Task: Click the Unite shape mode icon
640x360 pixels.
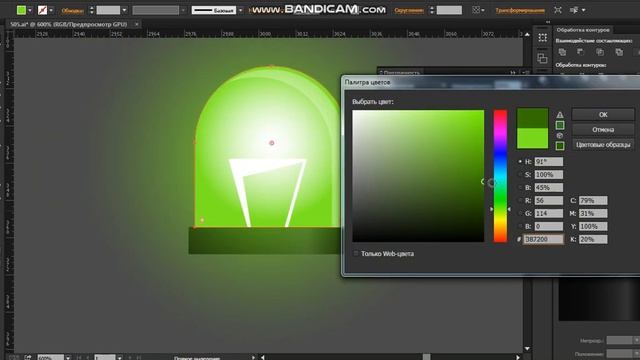Action: (x=562, y=52)
